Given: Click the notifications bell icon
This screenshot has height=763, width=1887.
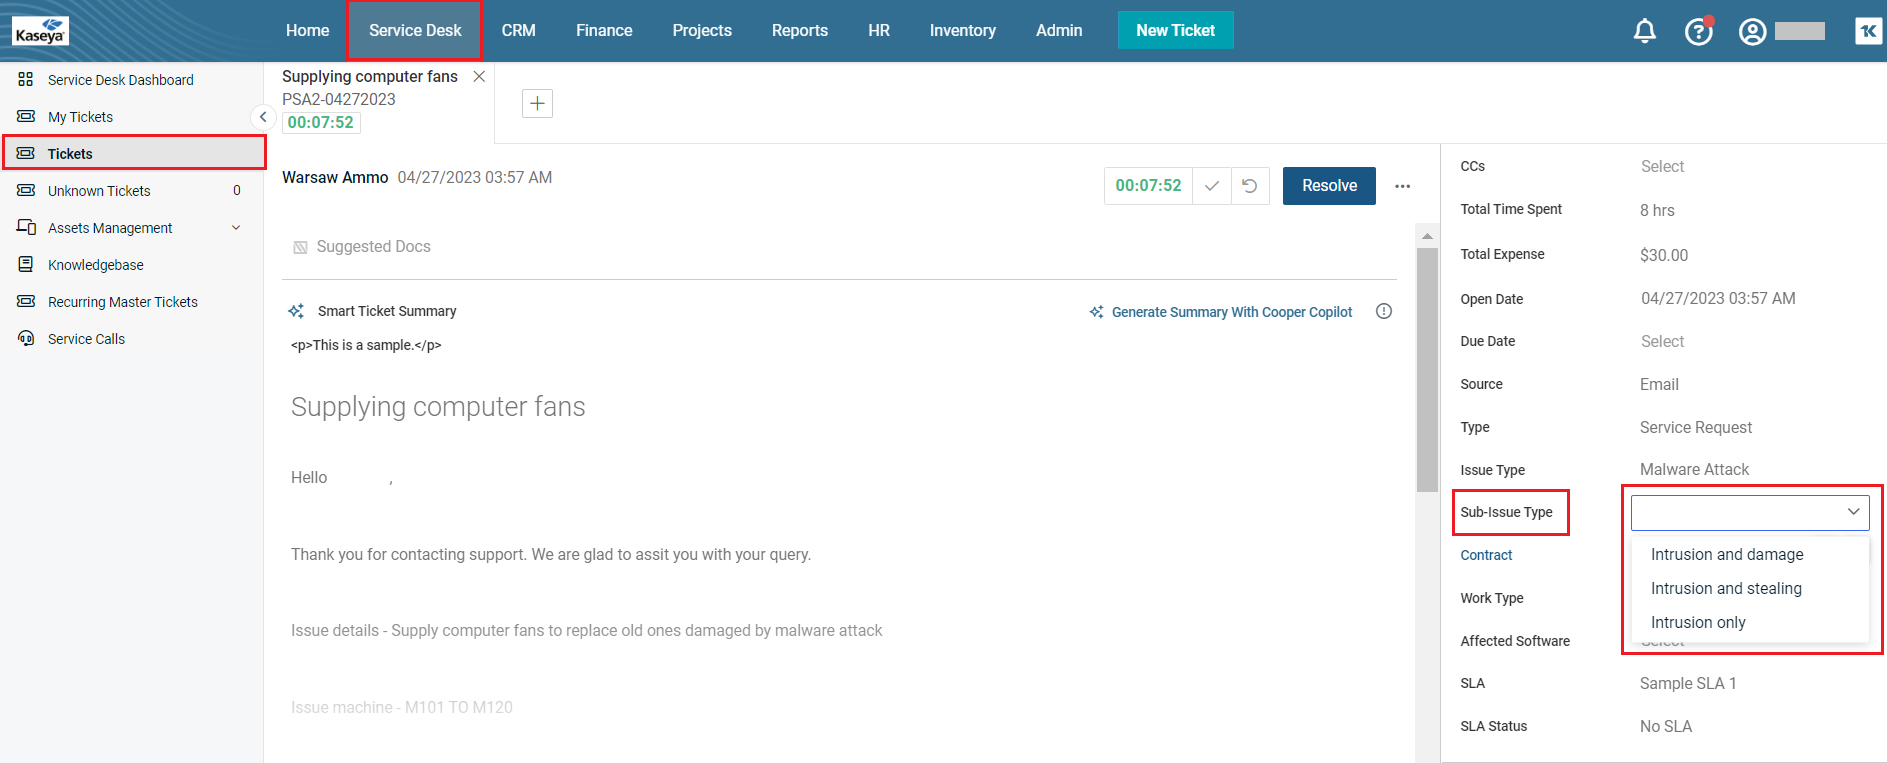Looking at the screenshot, I should (1644, 31).
